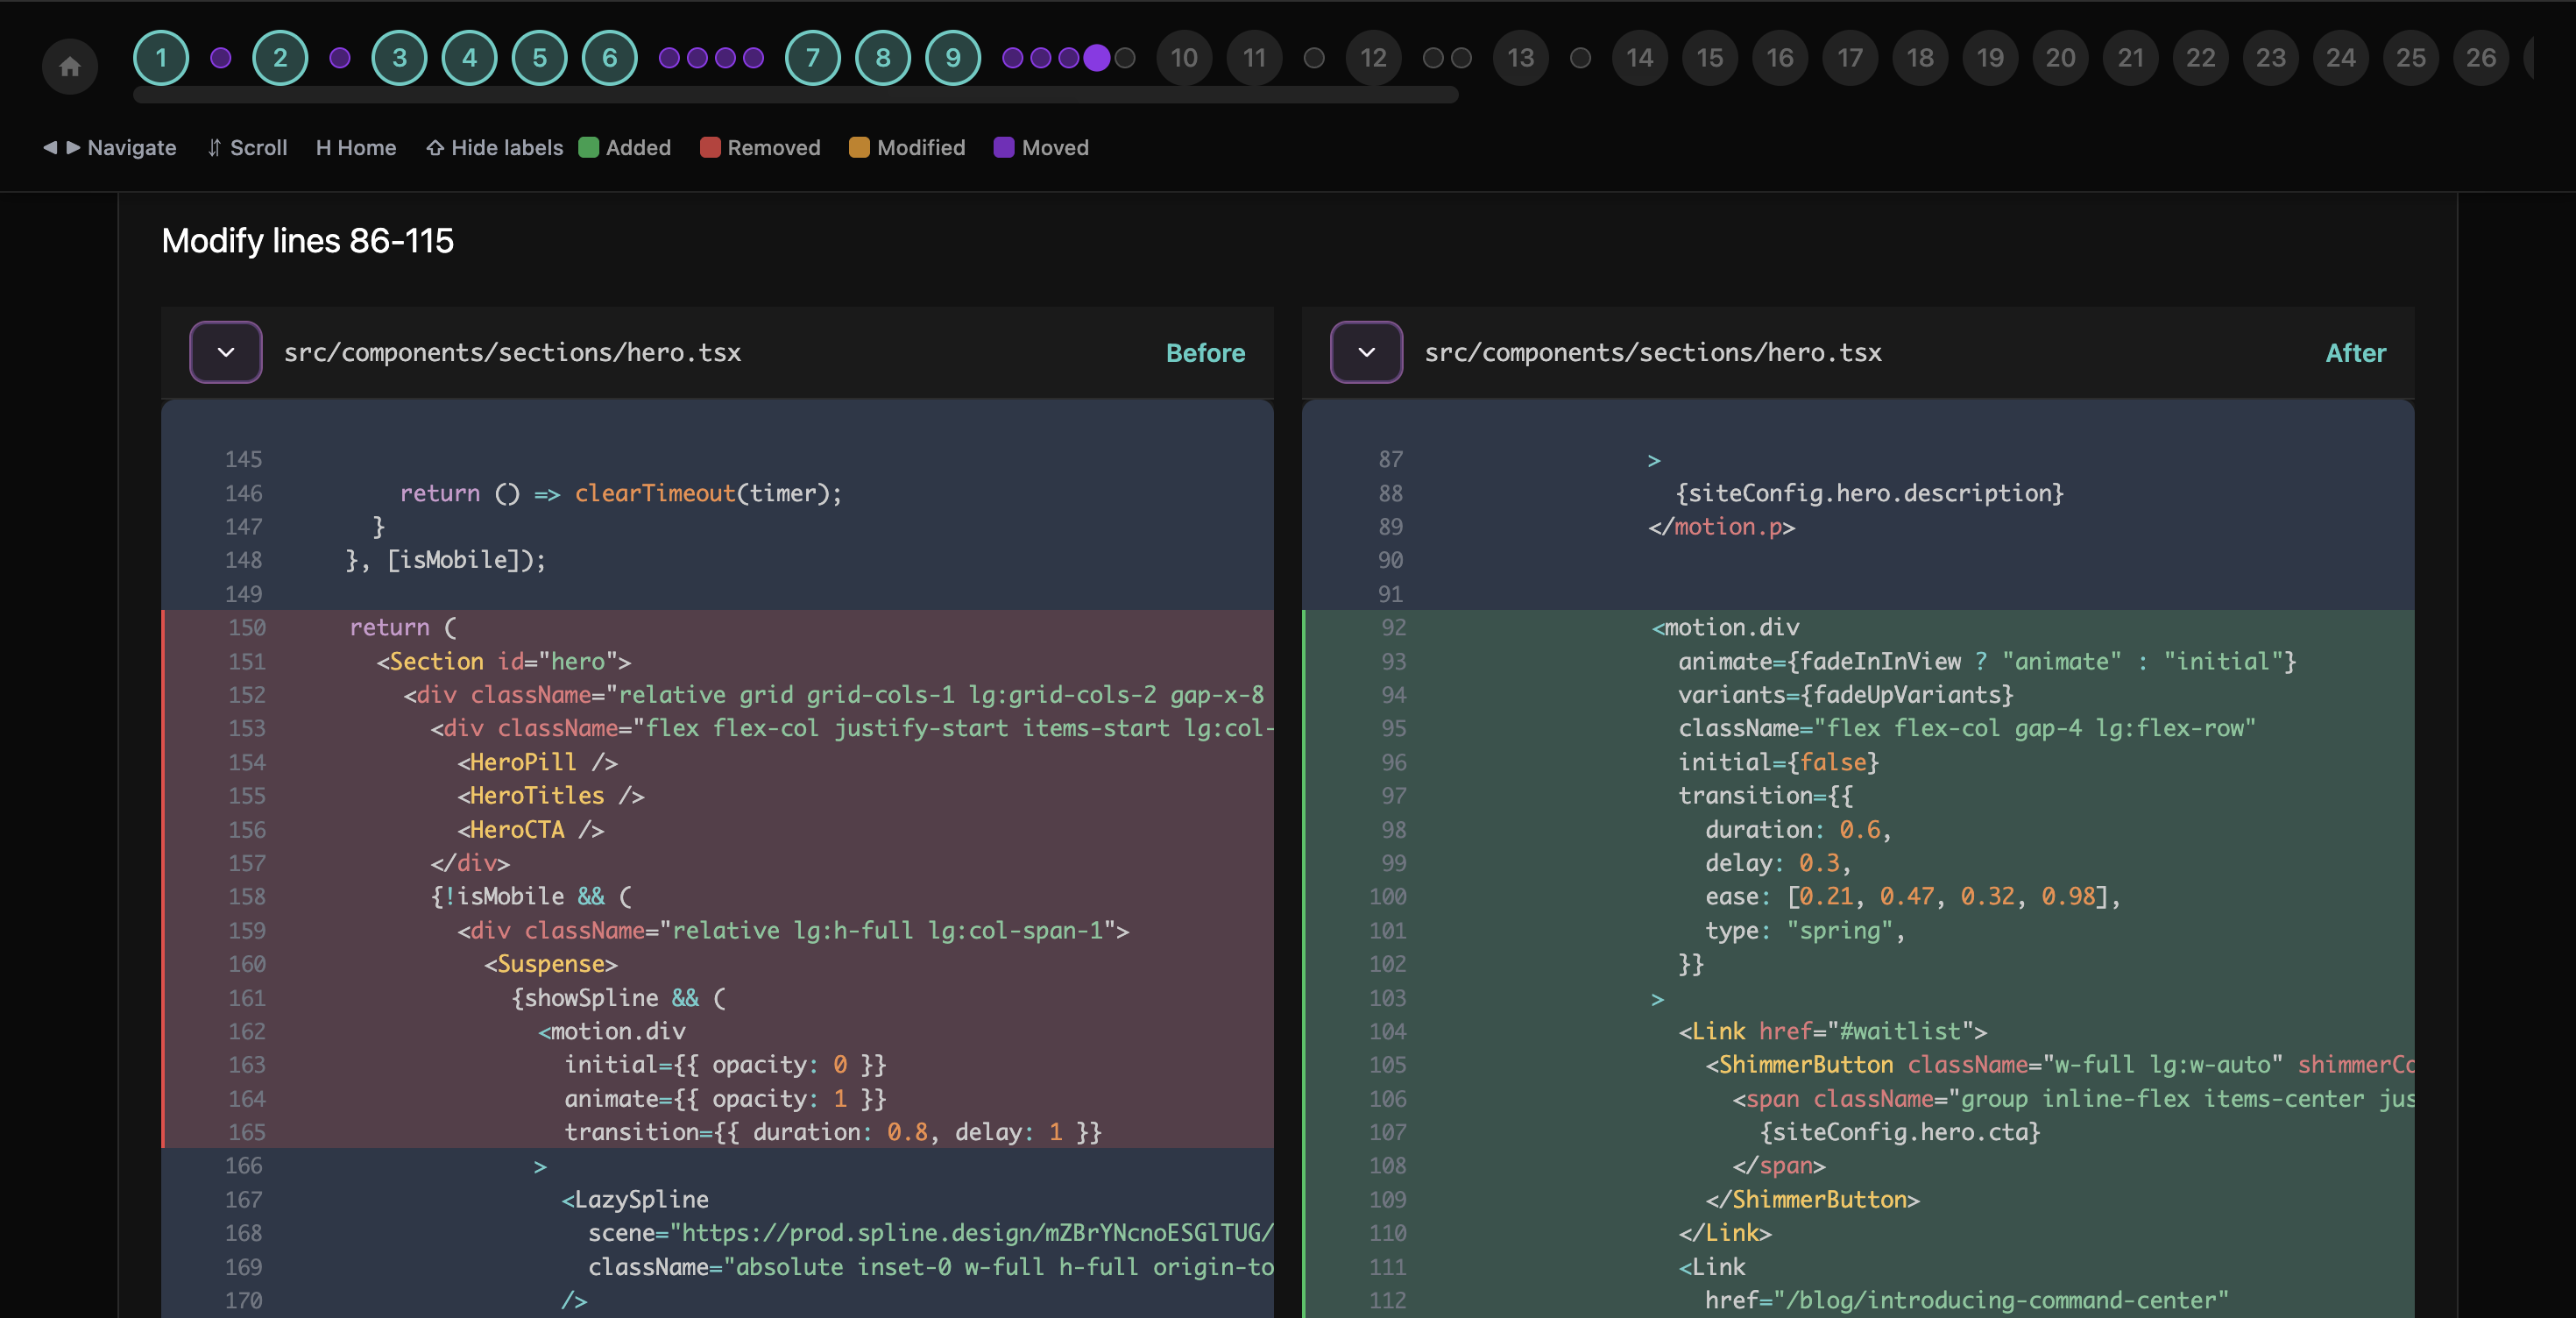Click the step timeline horizontal scrollbar
This screenshot has width=2576, height=1318.
point(795,95)
